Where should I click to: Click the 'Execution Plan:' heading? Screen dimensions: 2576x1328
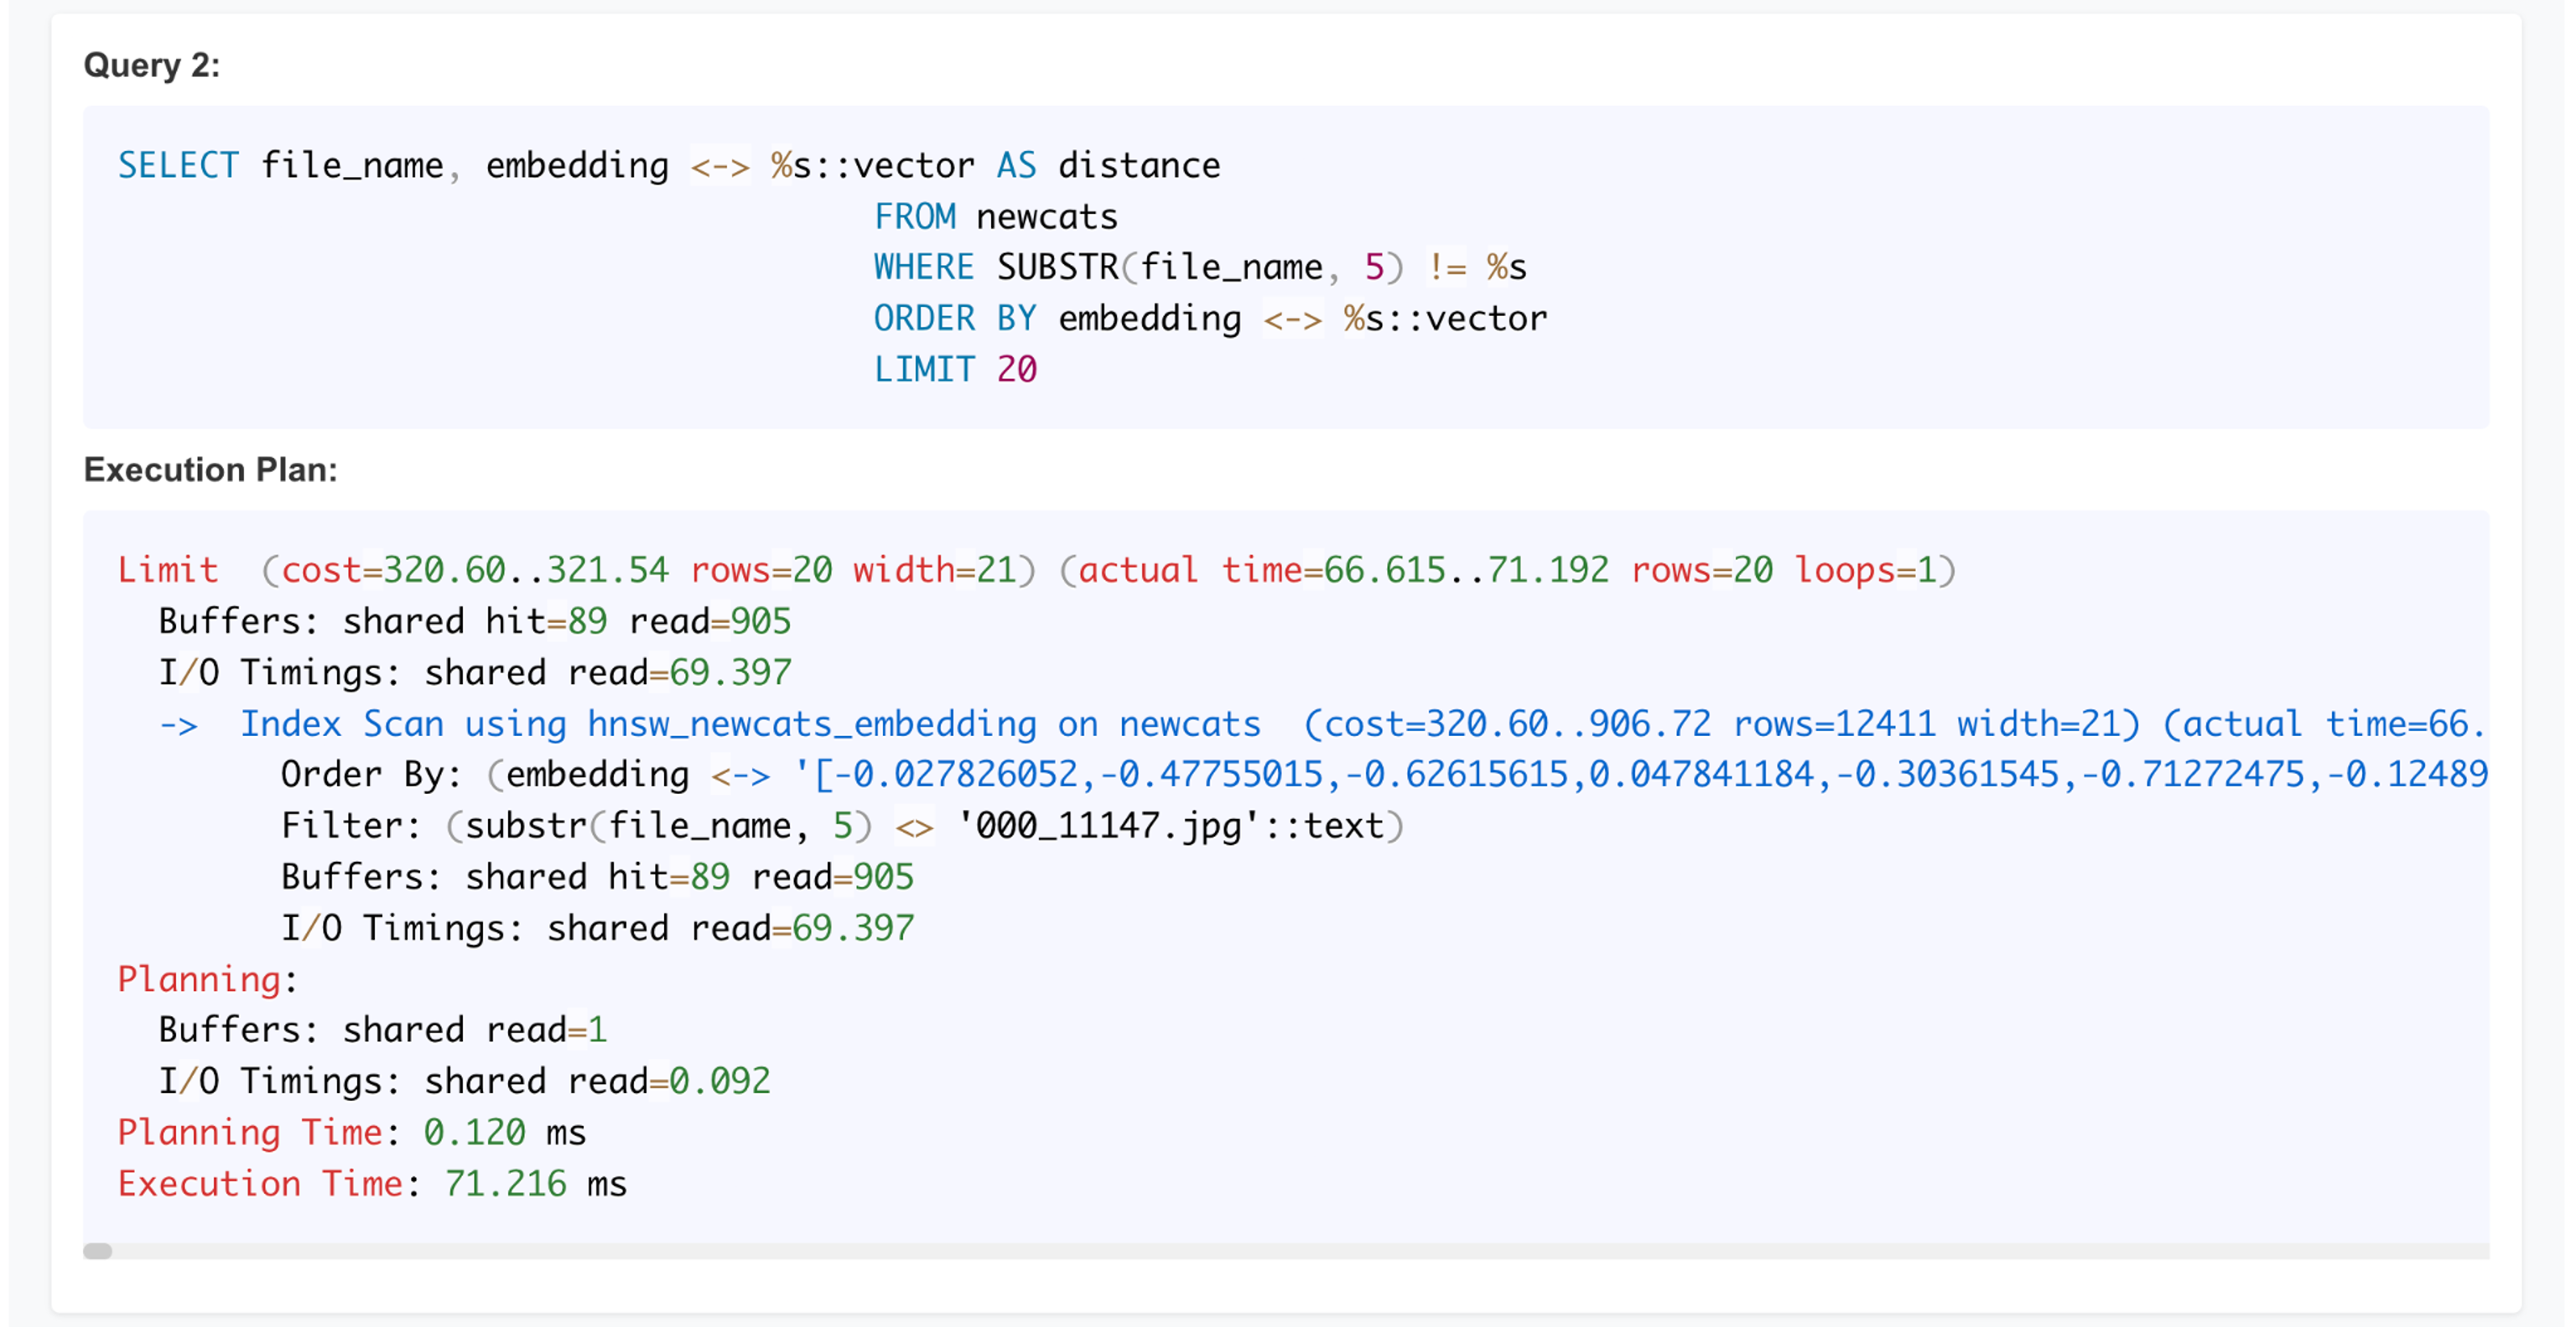(x=211, y=470)
